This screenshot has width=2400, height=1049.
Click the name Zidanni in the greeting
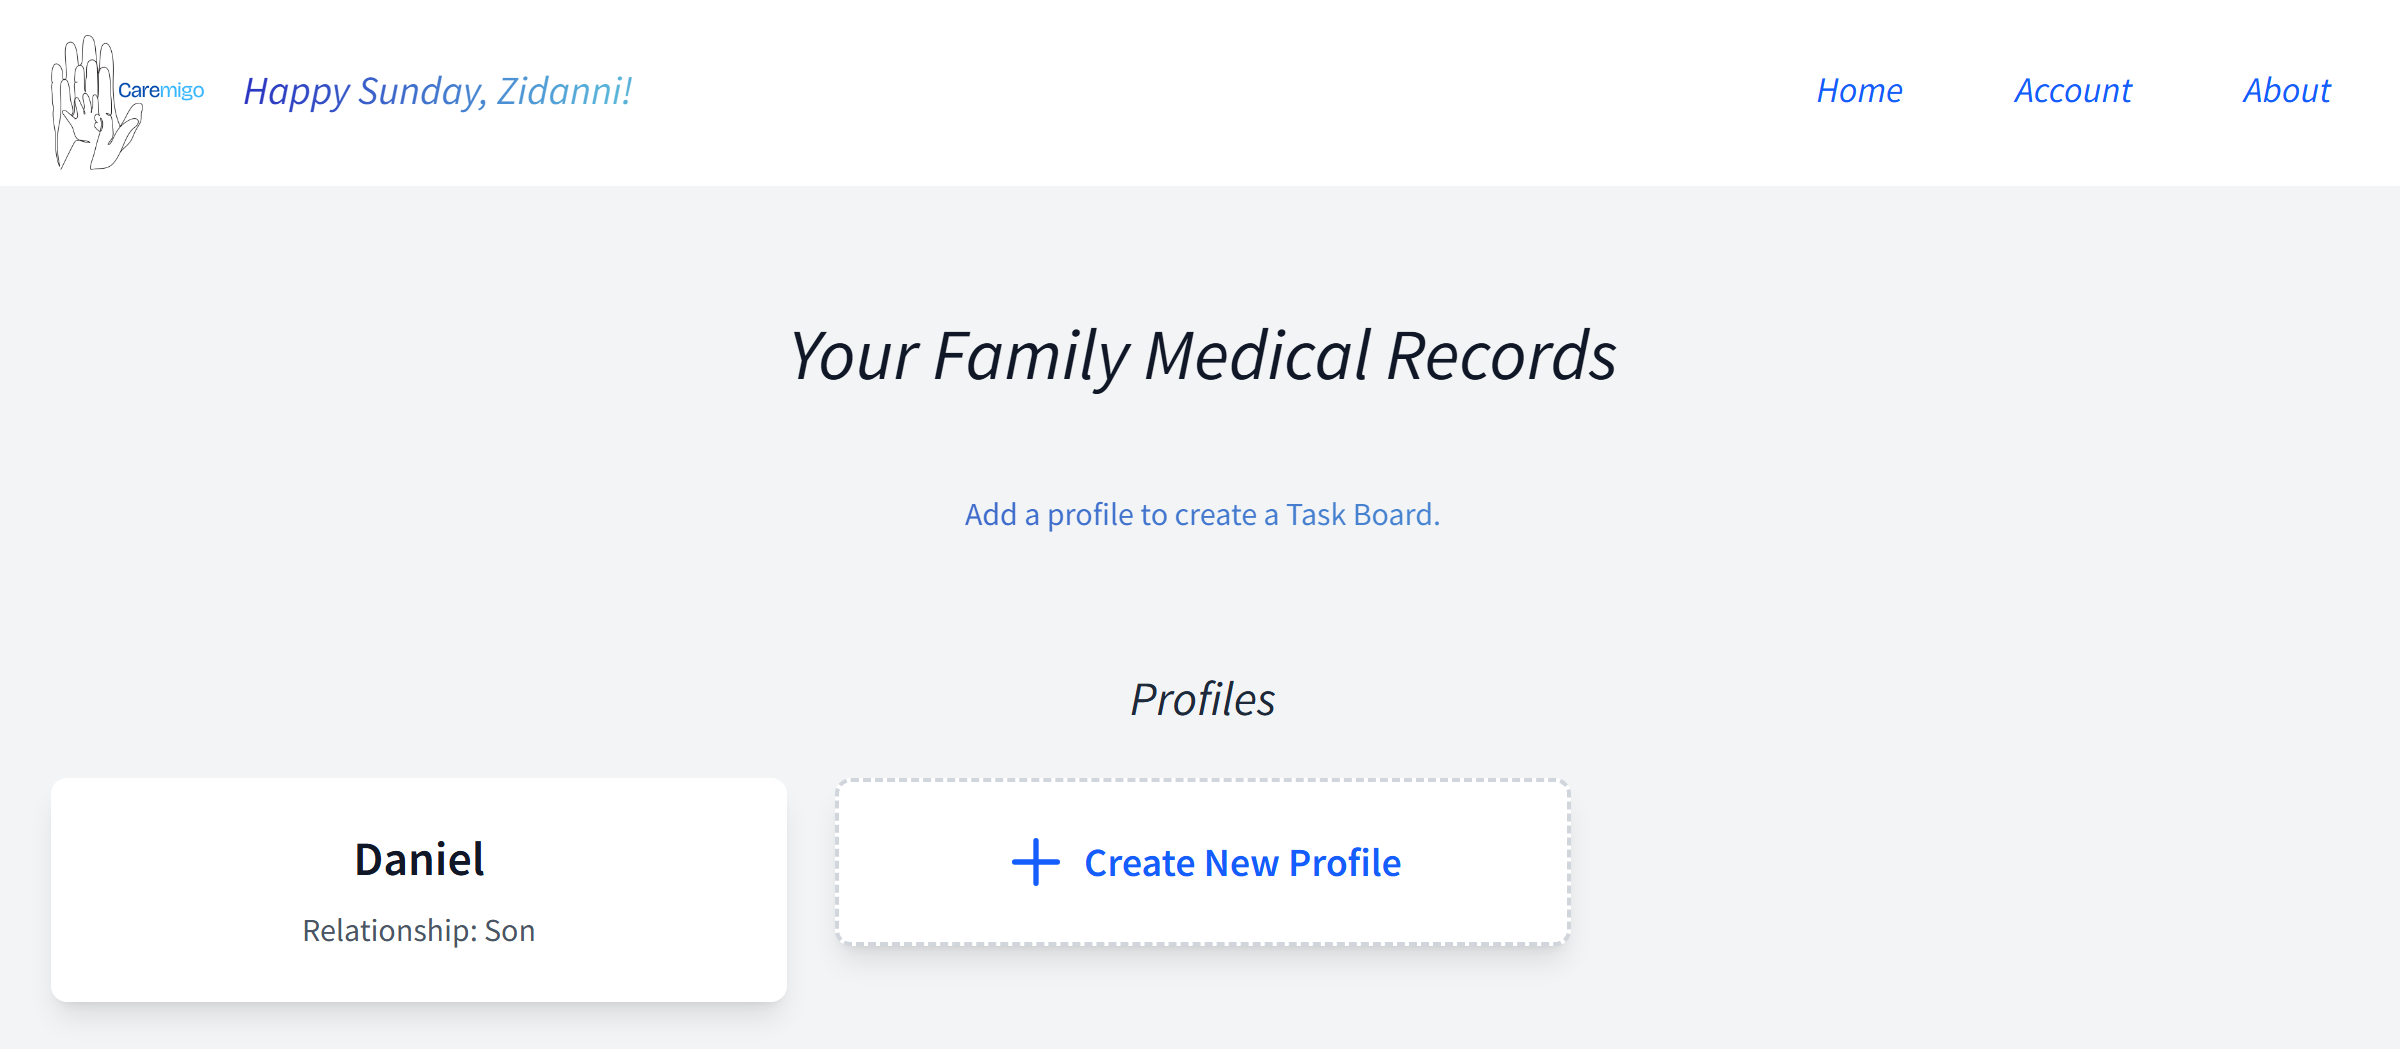tap(564, 91)
